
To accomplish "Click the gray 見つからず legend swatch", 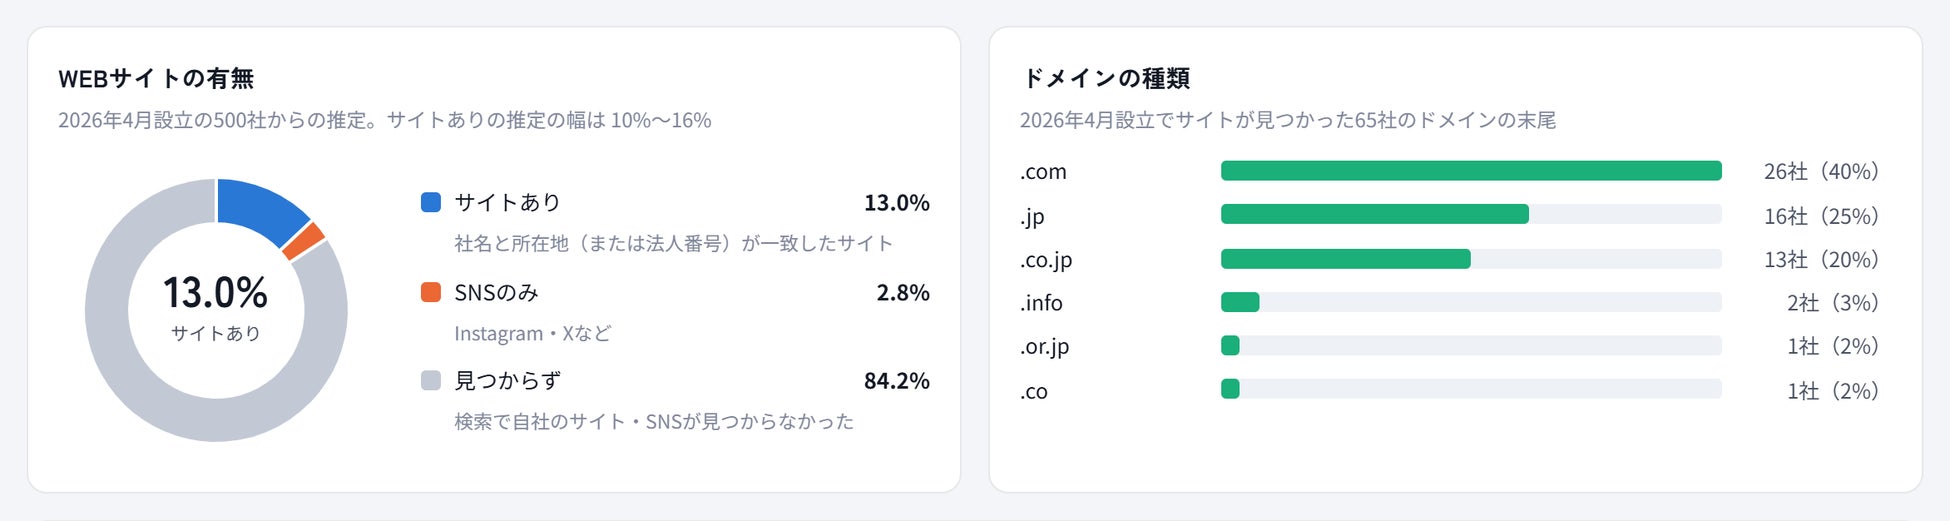I will (431, 380).
